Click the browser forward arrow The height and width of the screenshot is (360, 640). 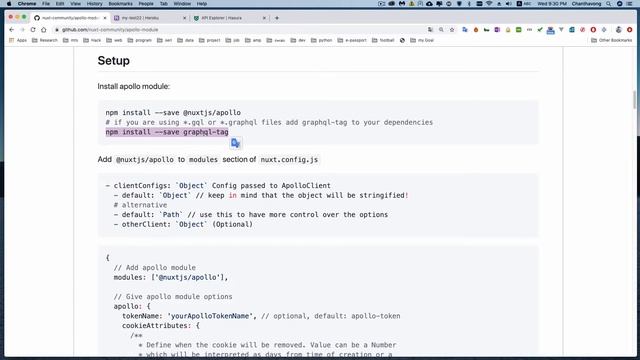[22, 30]
